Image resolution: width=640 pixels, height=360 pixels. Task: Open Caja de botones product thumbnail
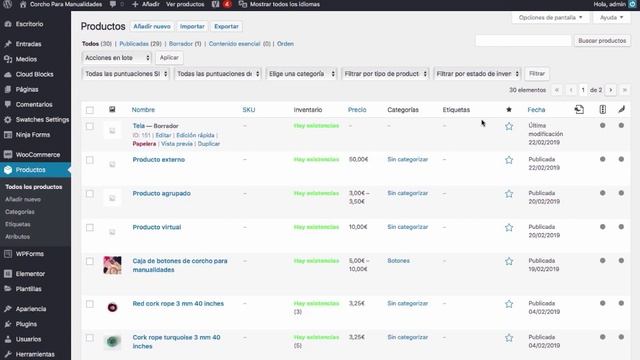point(112,265)
